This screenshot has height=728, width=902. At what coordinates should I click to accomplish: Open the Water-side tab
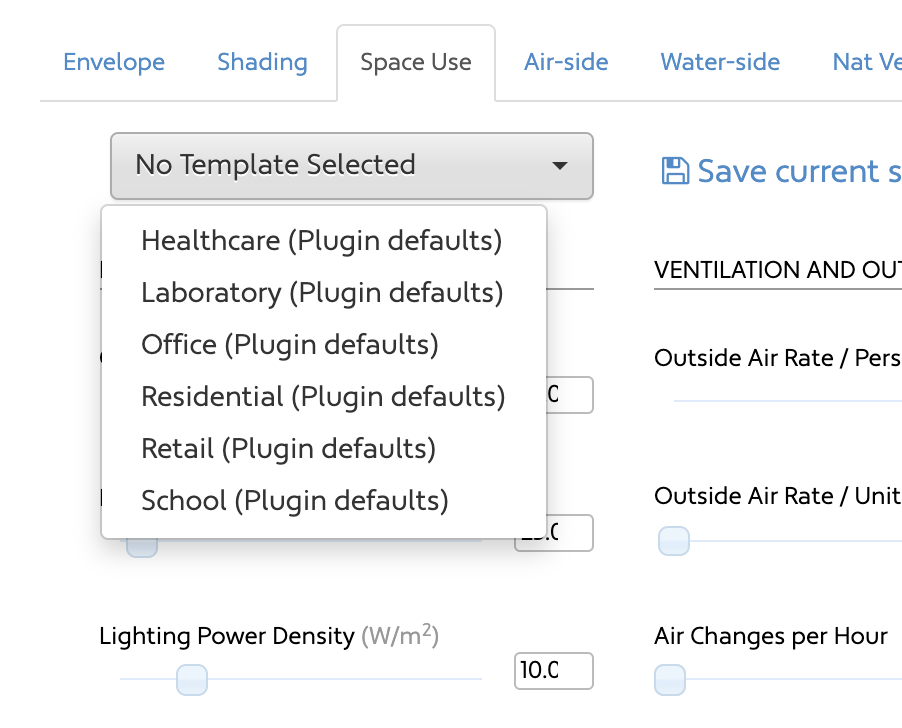720,62
